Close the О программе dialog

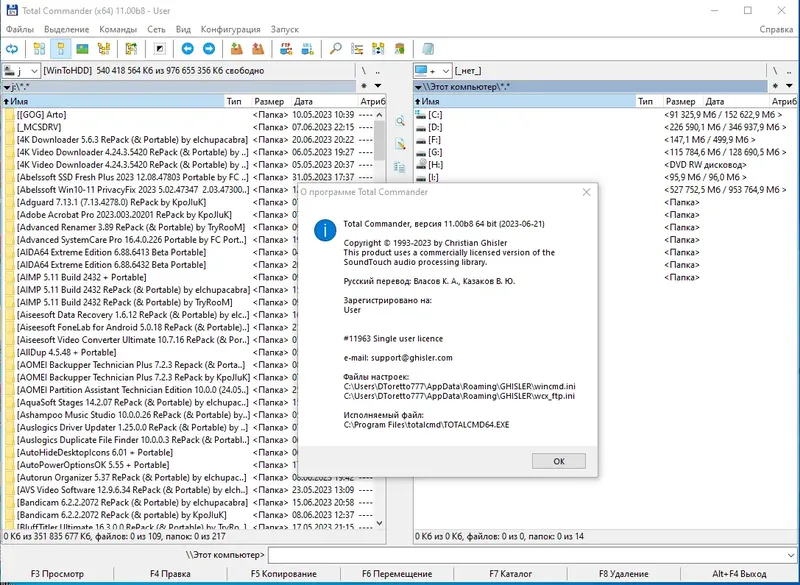tap(586, 192)
